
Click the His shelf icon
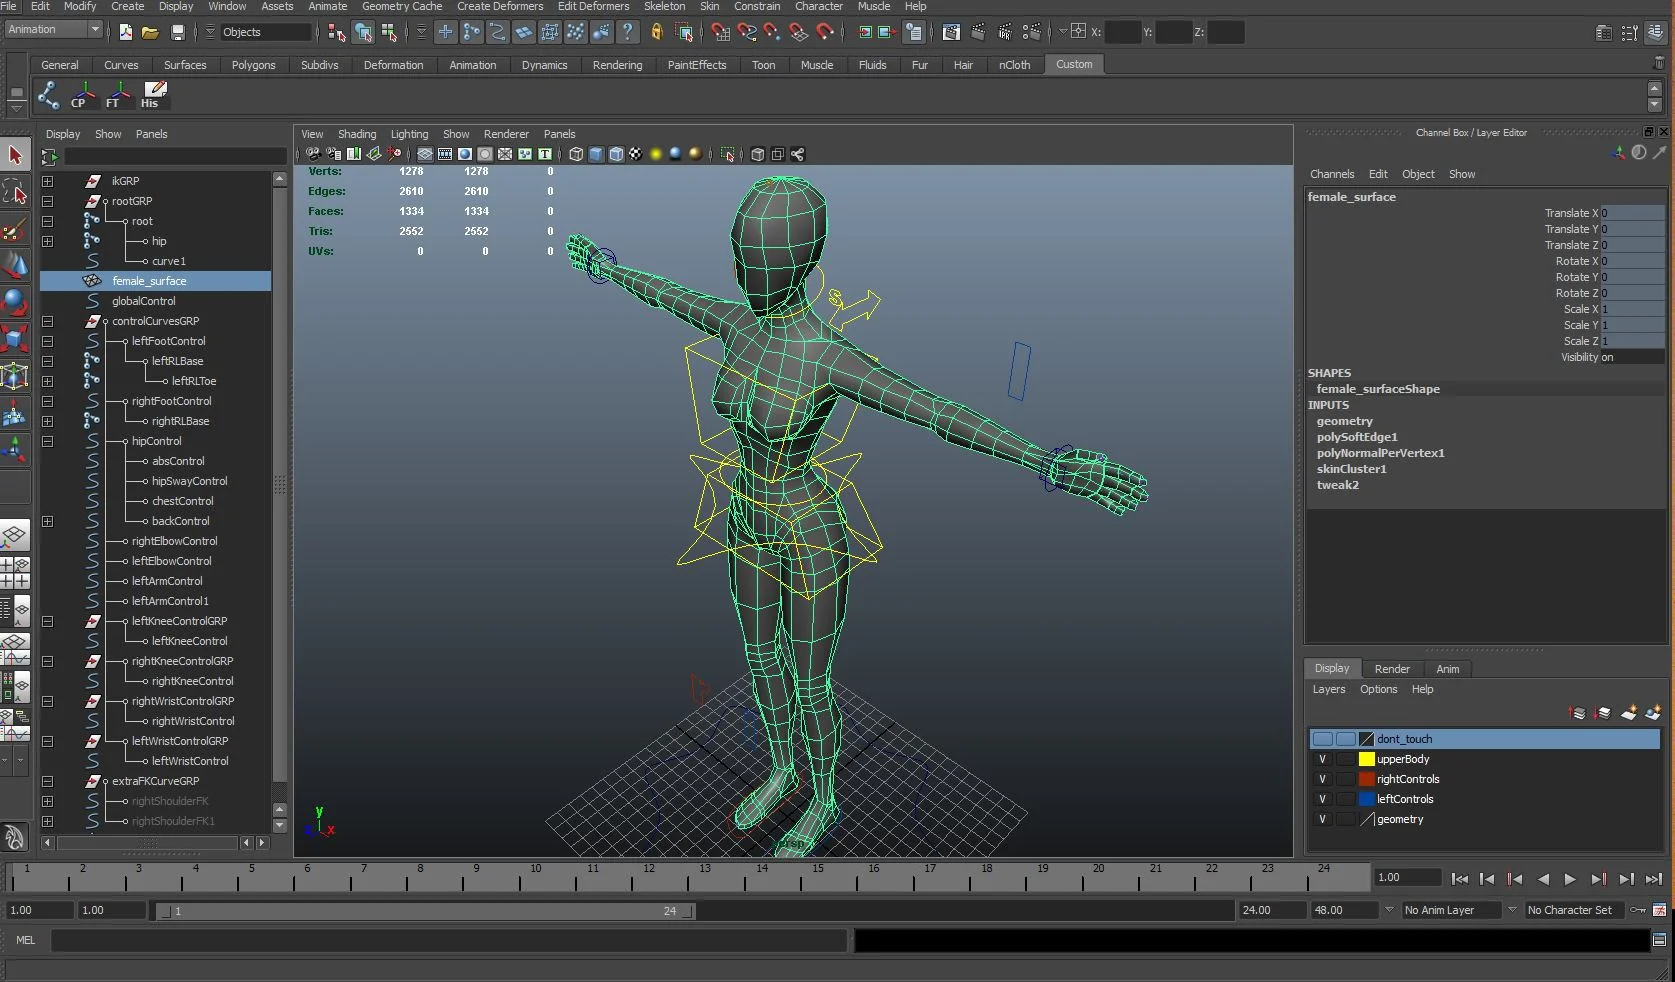(x=153, y=96)
